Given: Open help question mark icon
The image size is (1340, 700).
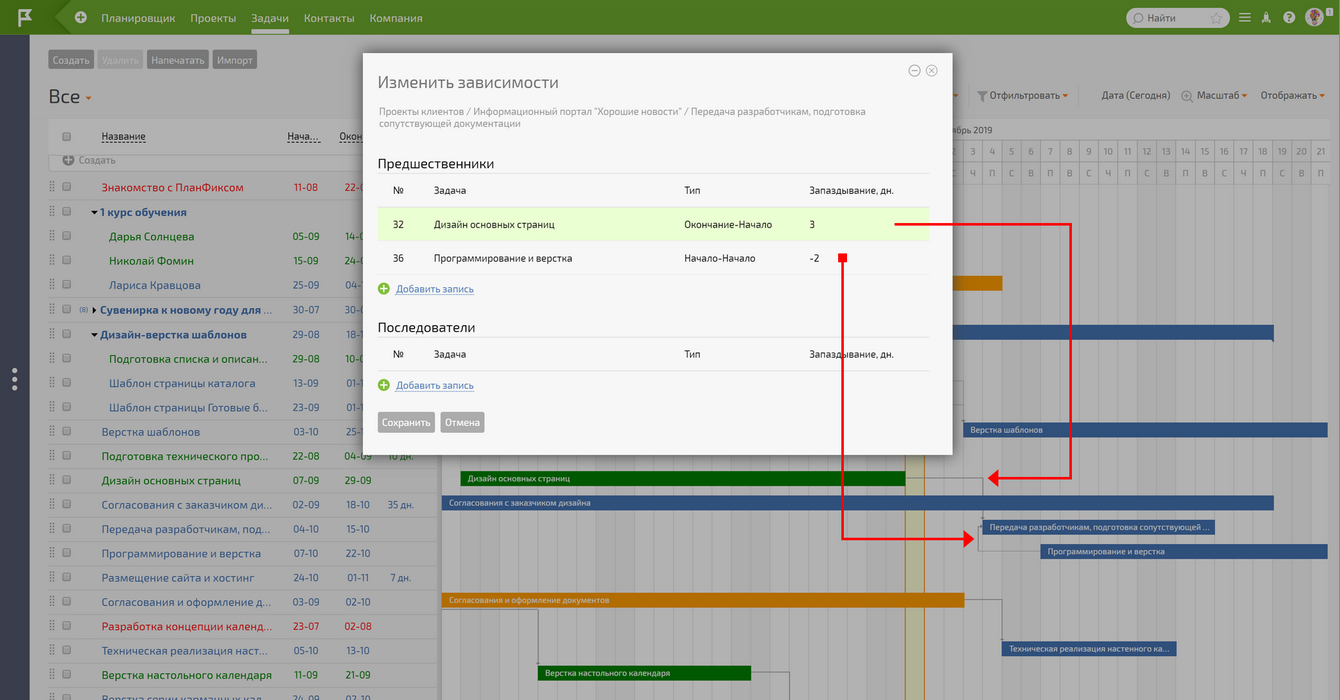Looking at the screenshot, I should tap(1289, 18).
